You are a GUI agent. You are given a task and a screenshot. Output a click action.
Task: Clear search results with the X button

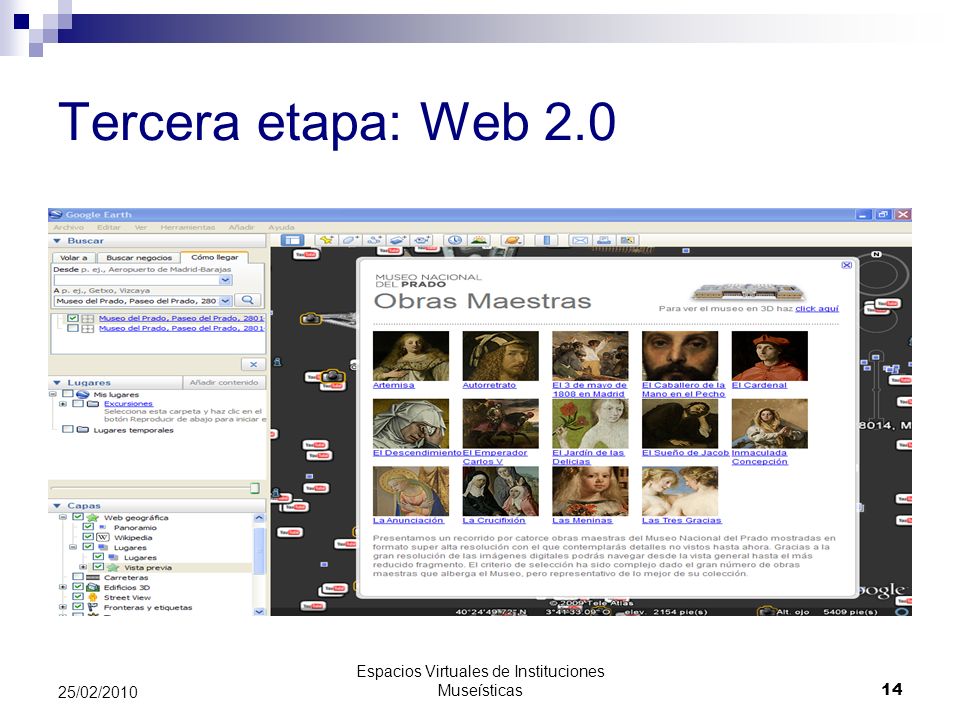[x=253, y=364]
